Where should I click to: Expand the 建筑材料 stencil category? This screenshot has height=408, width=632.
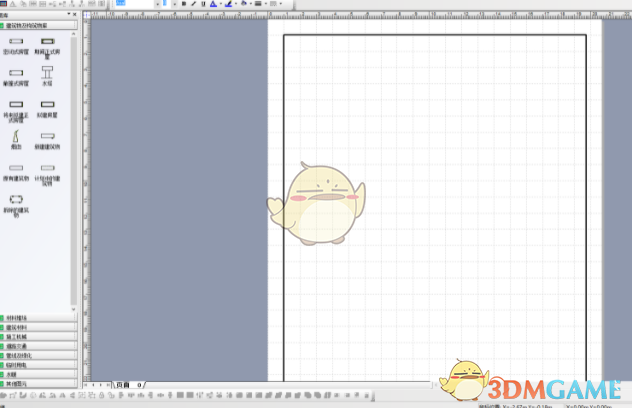click(x=39, y=327)
